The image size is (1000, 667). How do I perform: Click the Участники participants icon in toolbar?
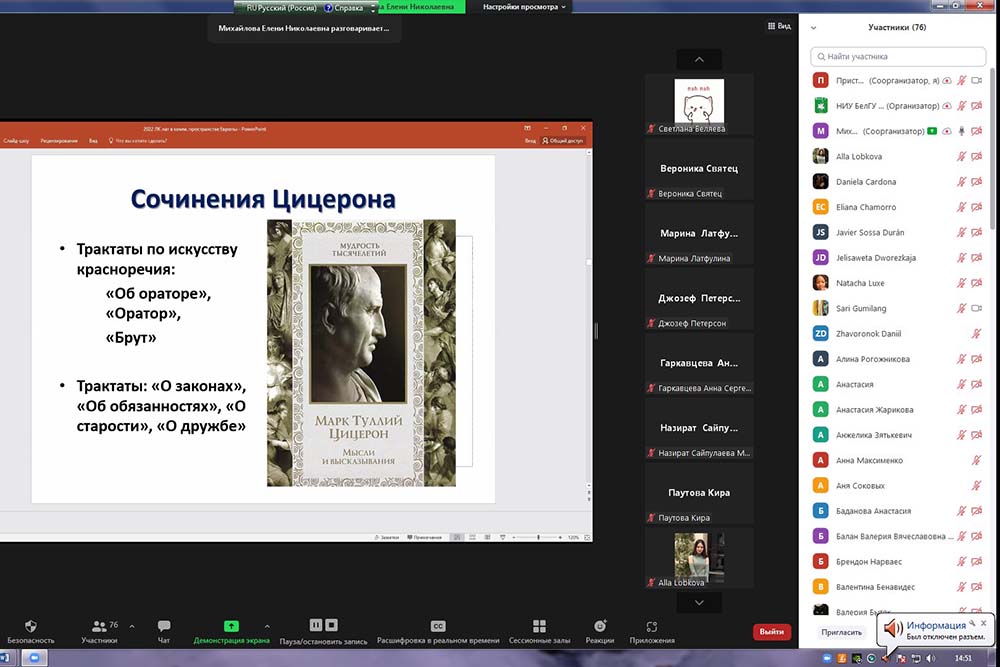pyautogui.click(x=100, y=626)
